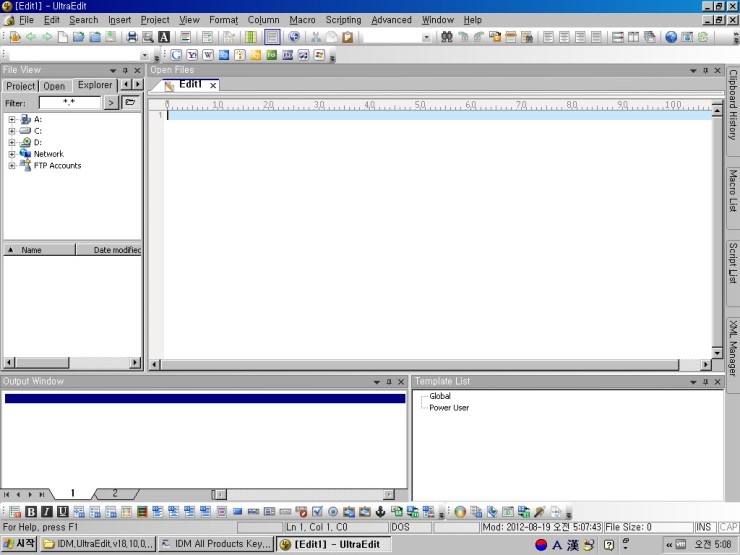Image resolution: width=740 pixels, height=555 pixels.
Task: Click the green refresh arrows toolbar icon
Action: point(703,37)
